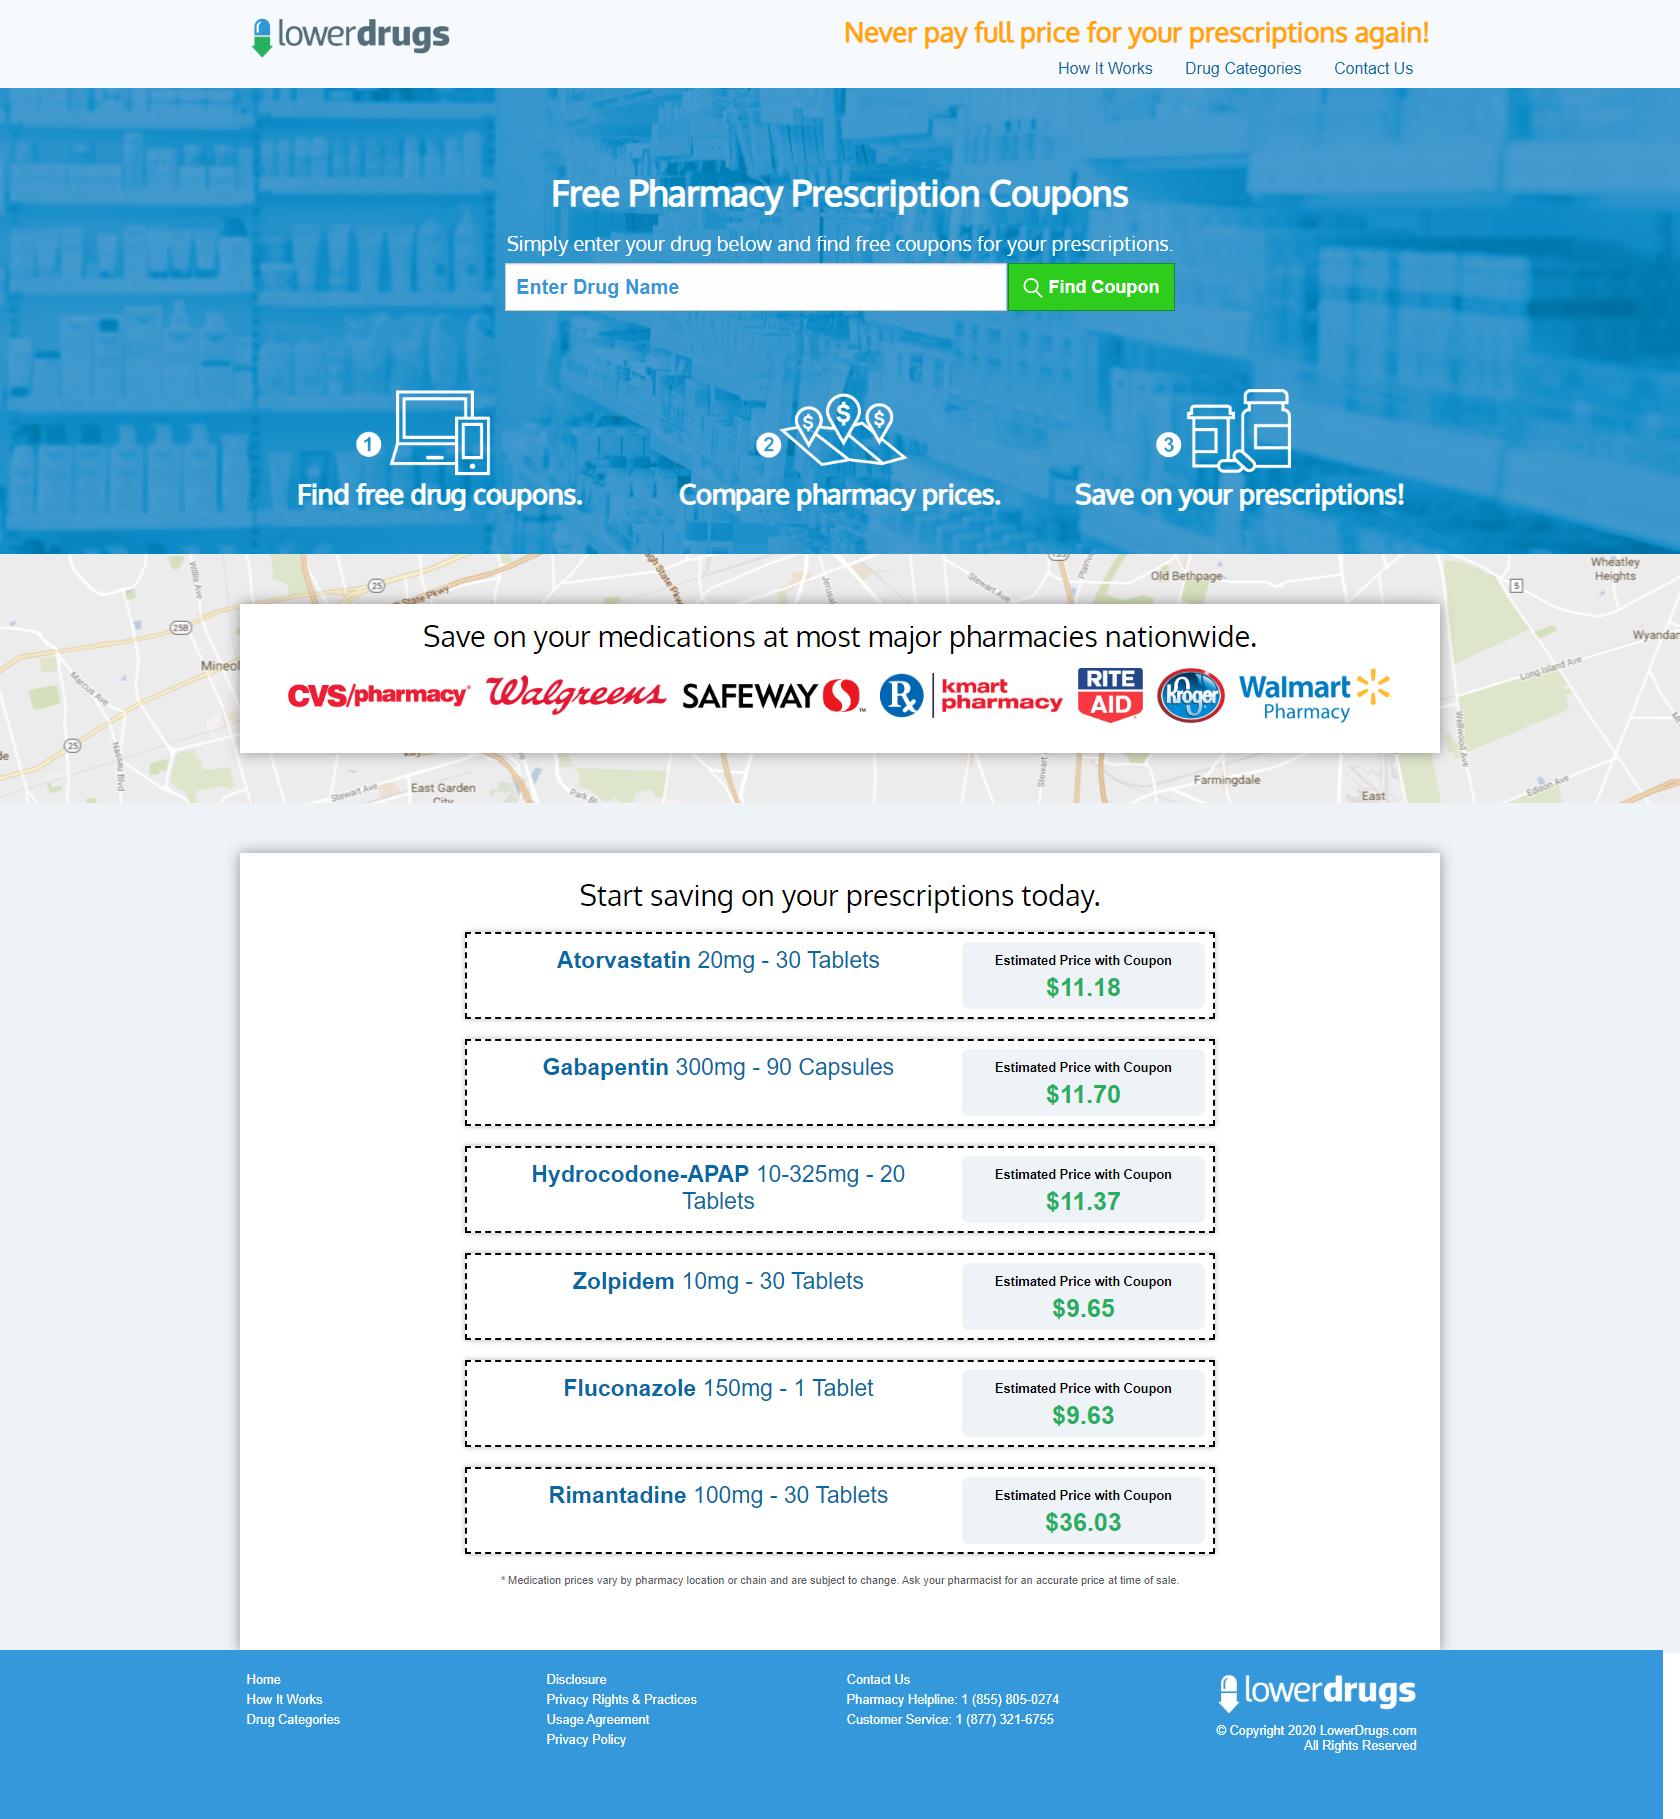Click the Walgreens logo

576,694
